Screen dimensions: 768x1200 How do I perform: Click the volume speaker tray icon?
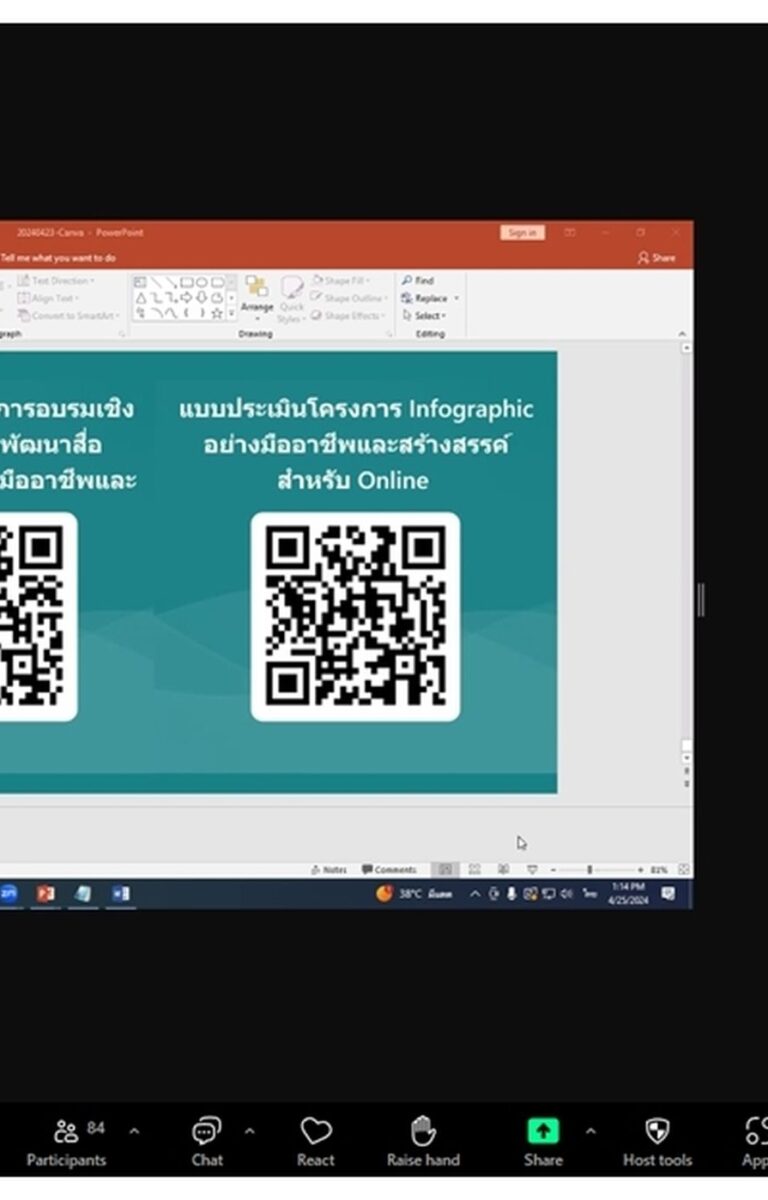(566, 894)
